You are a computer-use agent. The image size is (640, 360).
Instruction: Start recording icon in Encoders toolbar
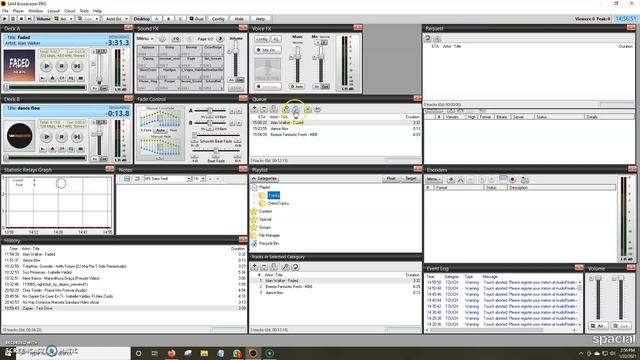[513, 180]
